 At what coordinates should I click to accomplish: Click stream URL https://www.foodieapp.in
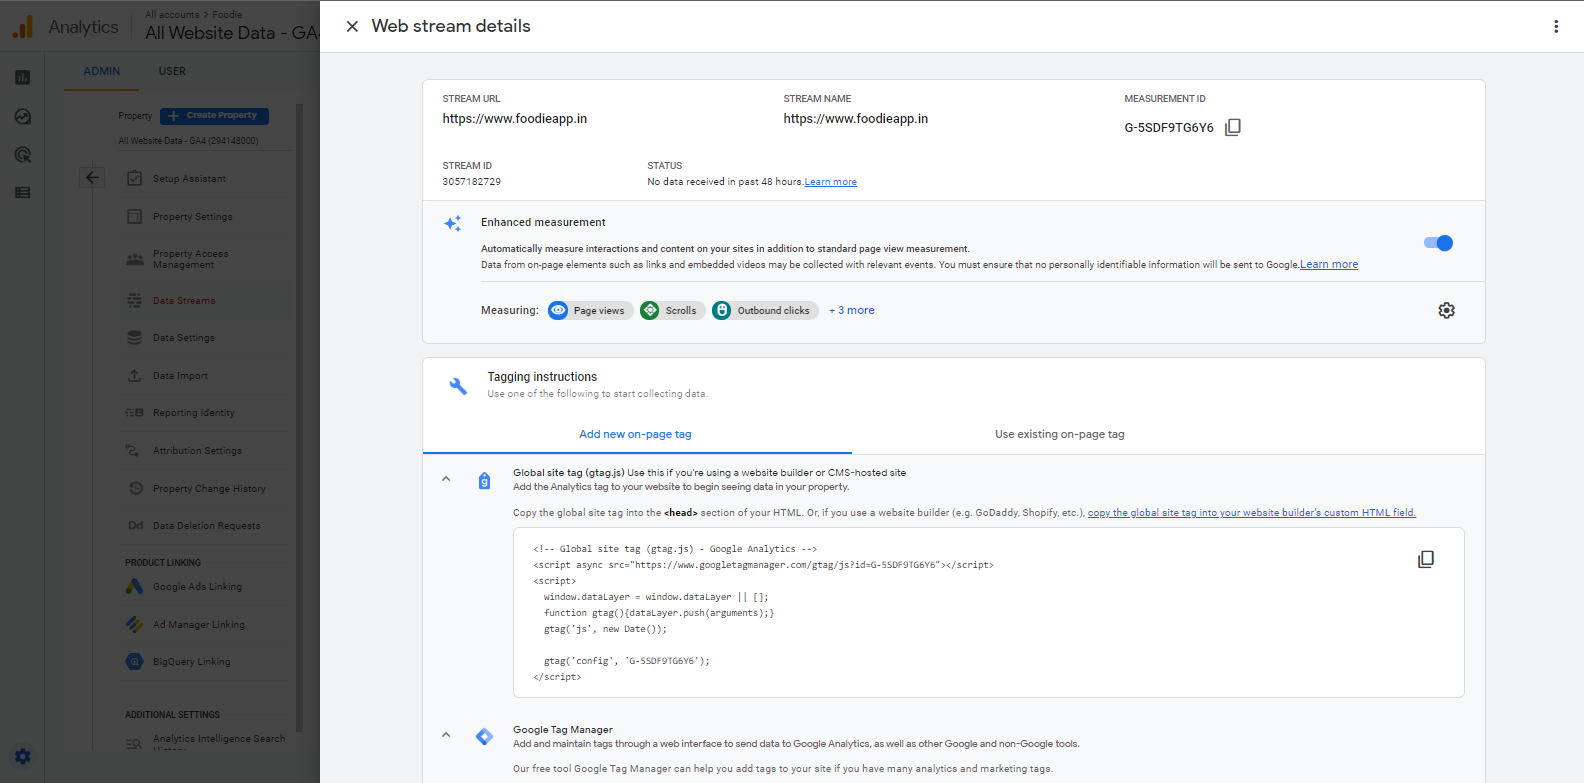pos(515,119)
